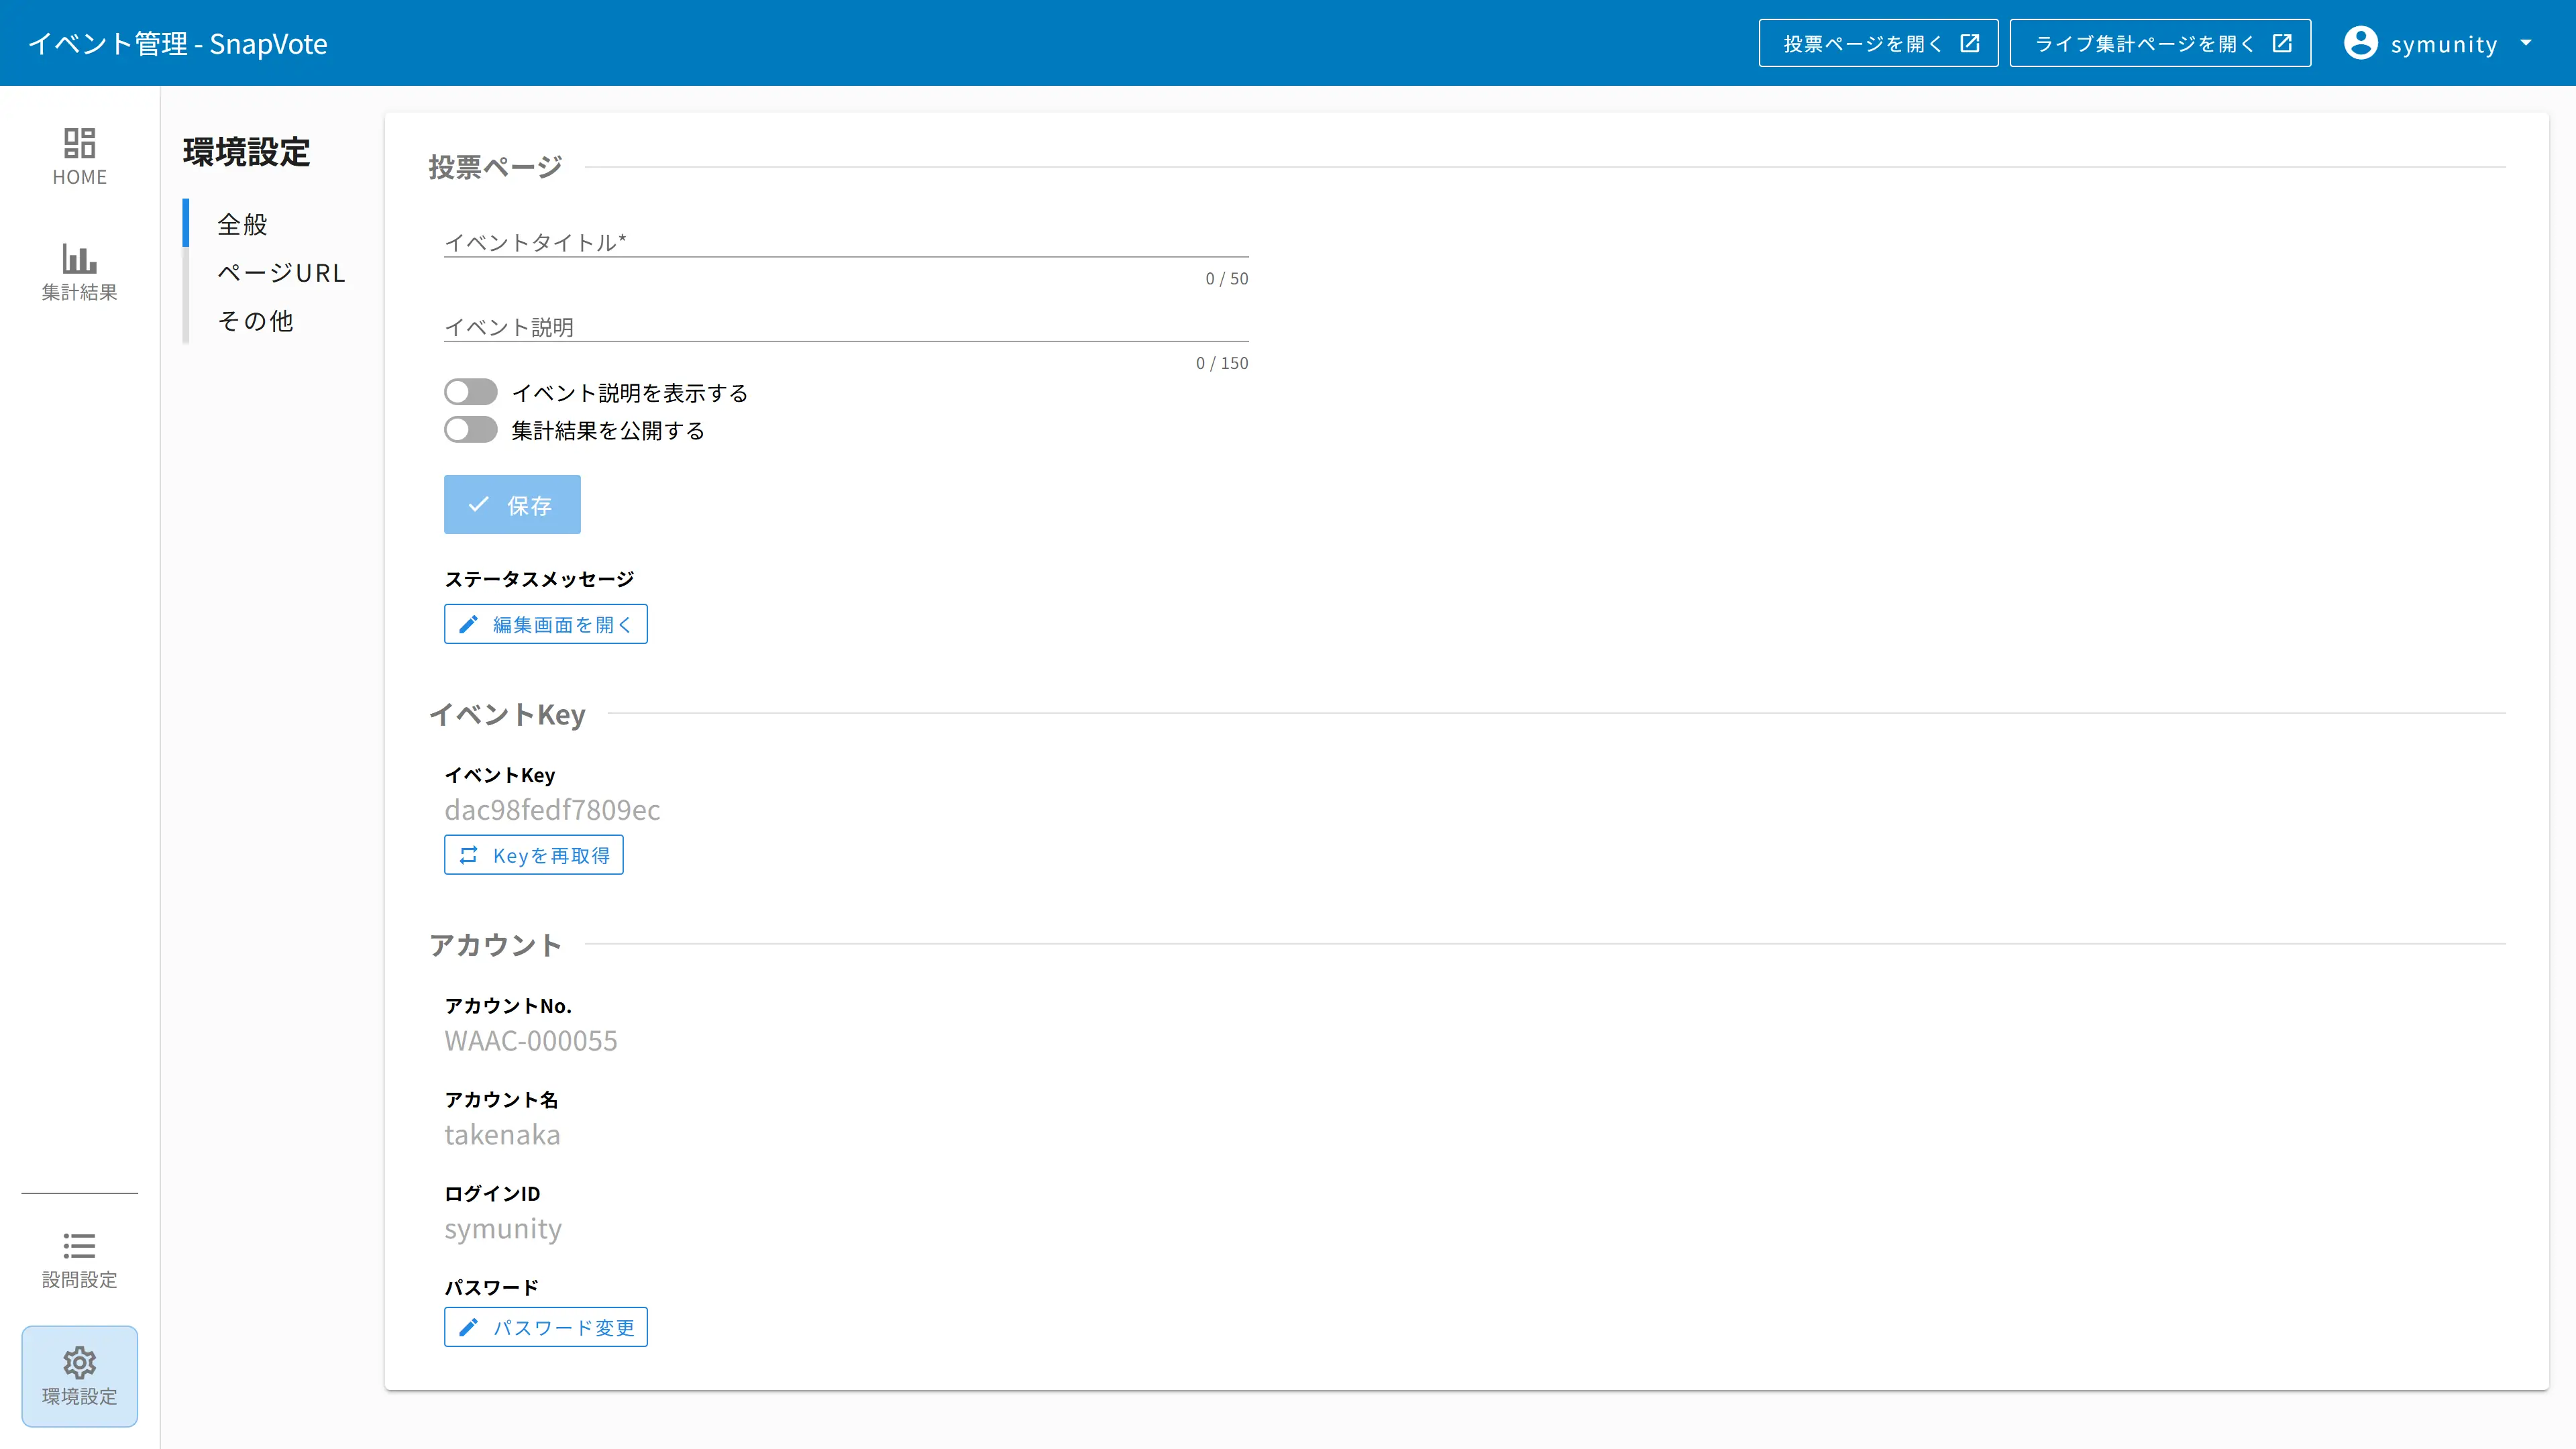Click the イベントタイトル input field

845,242
